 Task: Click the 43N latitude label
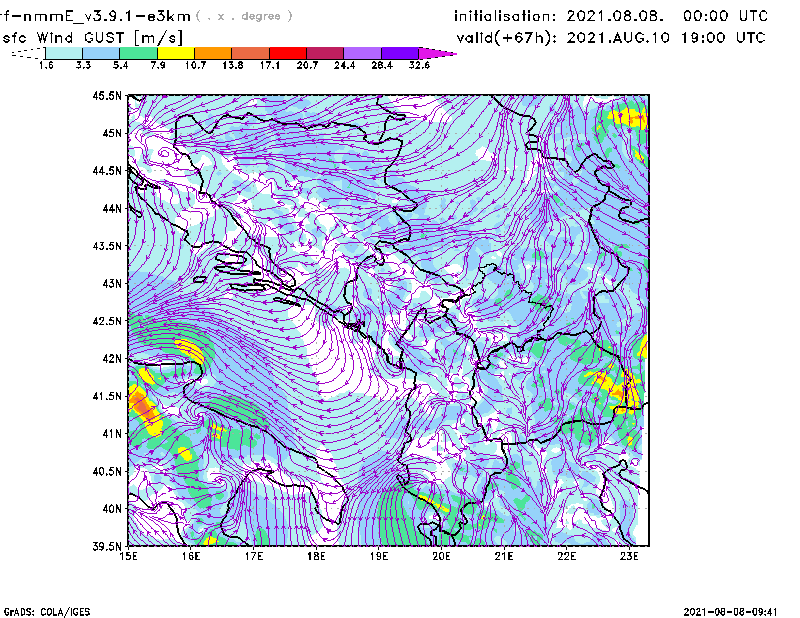click(x=112, y=283)
